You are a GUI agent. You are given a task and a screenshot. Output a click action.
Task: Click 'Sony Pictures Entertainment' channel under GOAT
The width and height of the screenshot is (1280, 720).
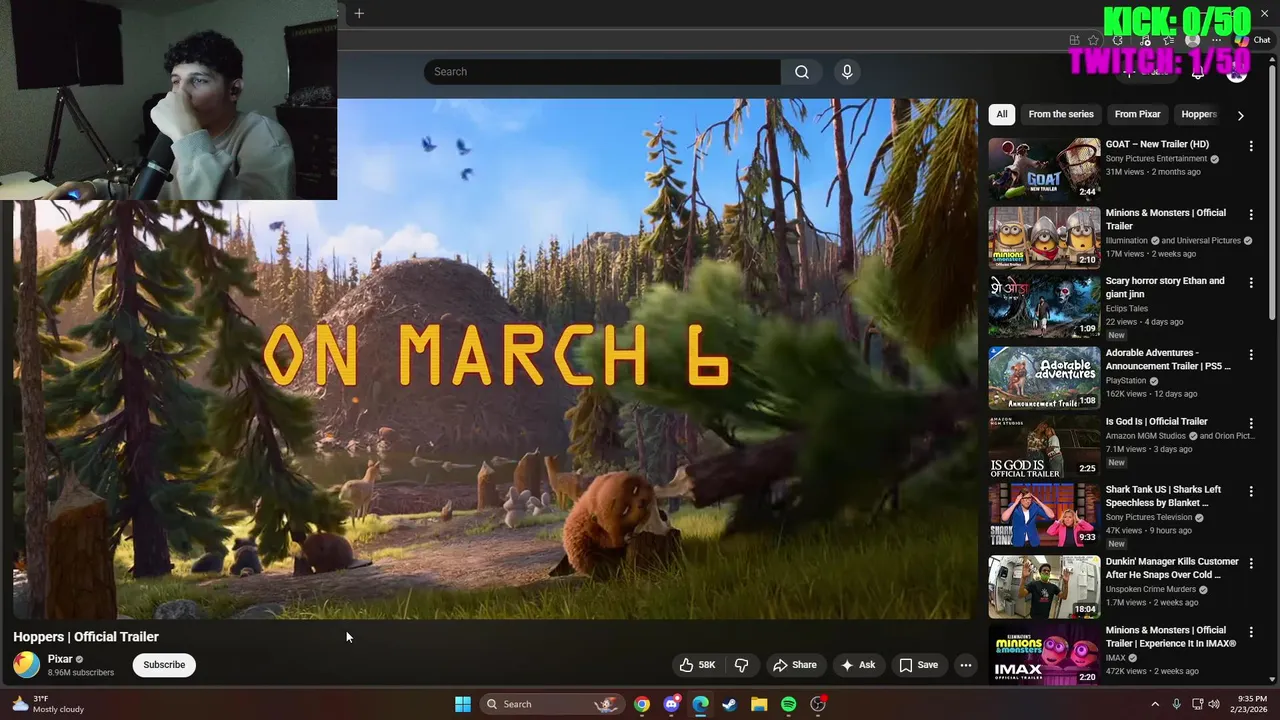[x=1156, y=159]
